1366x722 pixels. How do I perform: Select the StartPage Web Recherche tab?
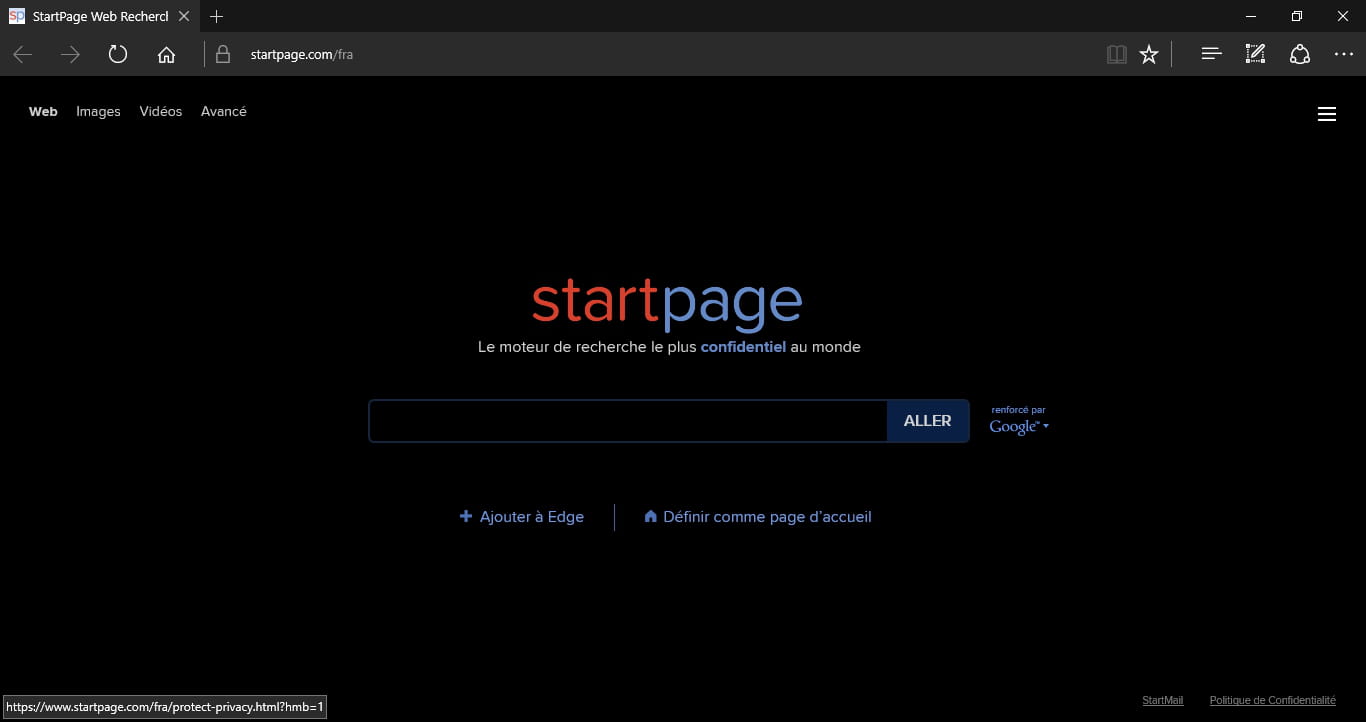click(99, 16)
